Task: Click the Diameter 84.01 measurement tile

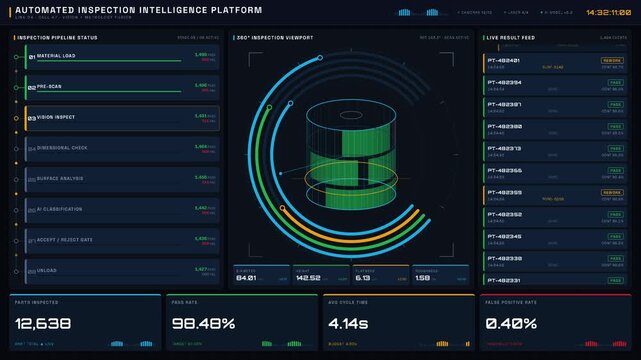Action: [262, 275]
